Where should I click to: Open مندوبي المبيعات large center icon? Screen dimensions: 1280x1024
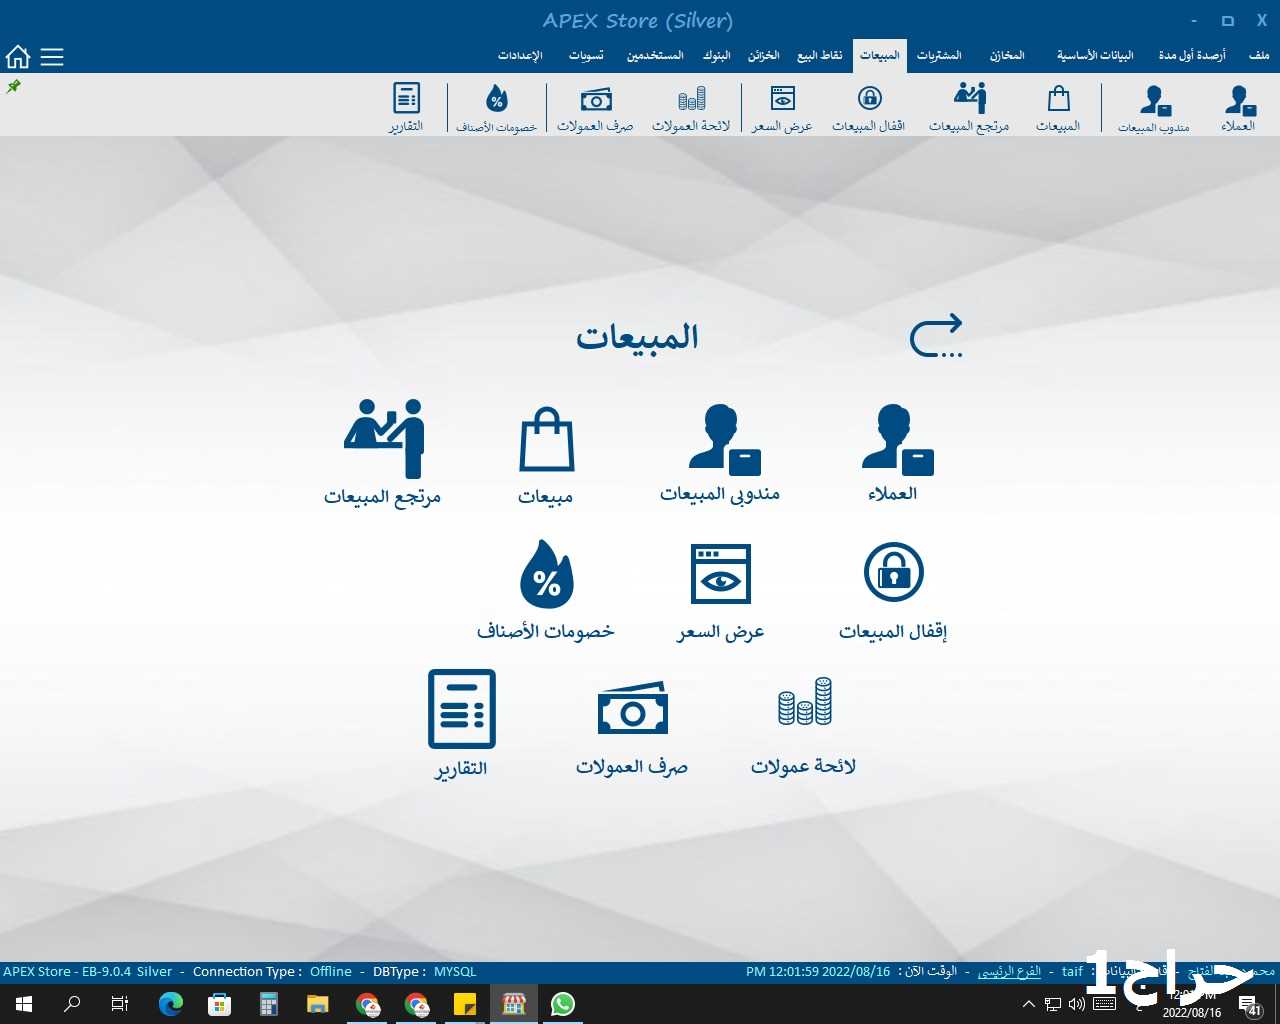point(723,440)
